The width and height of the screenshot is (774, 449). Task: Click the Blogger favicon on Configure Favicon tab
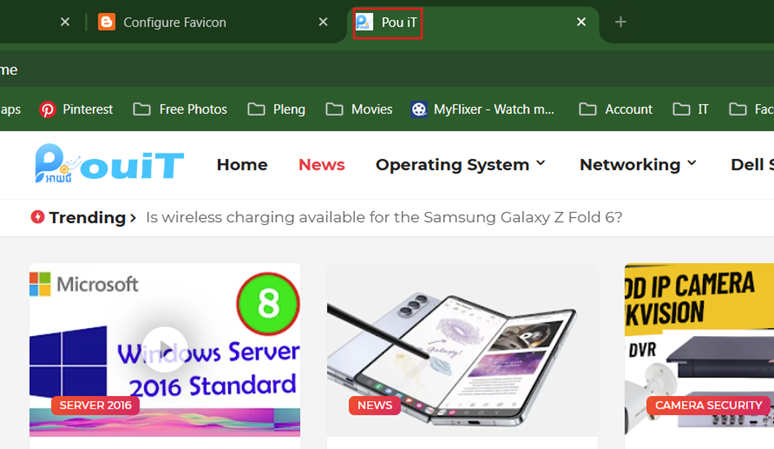[107, 22]
